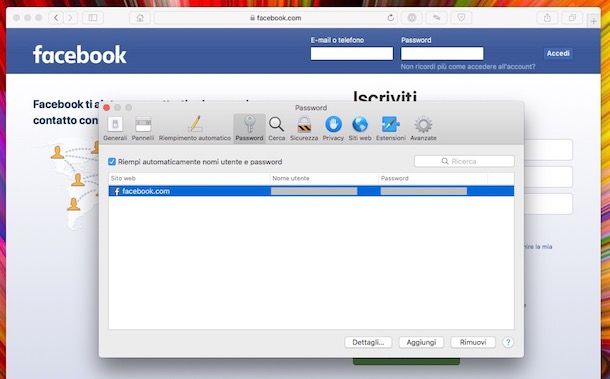
Task: Open the Estensioni preferences pane
Action: (x=391, y=128)
